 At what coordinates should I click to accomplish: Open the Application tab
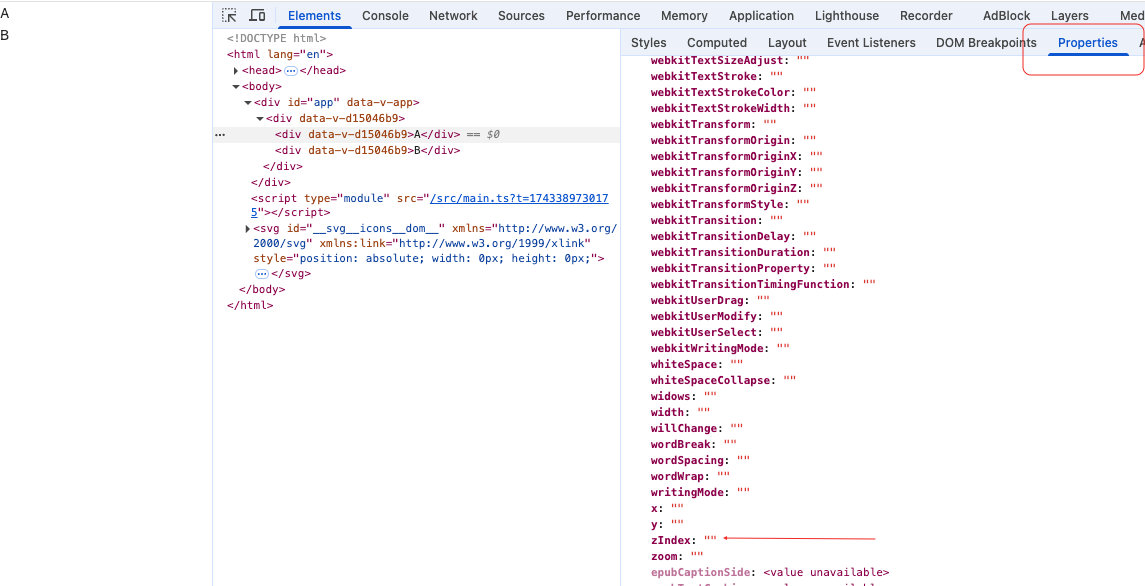761,15
